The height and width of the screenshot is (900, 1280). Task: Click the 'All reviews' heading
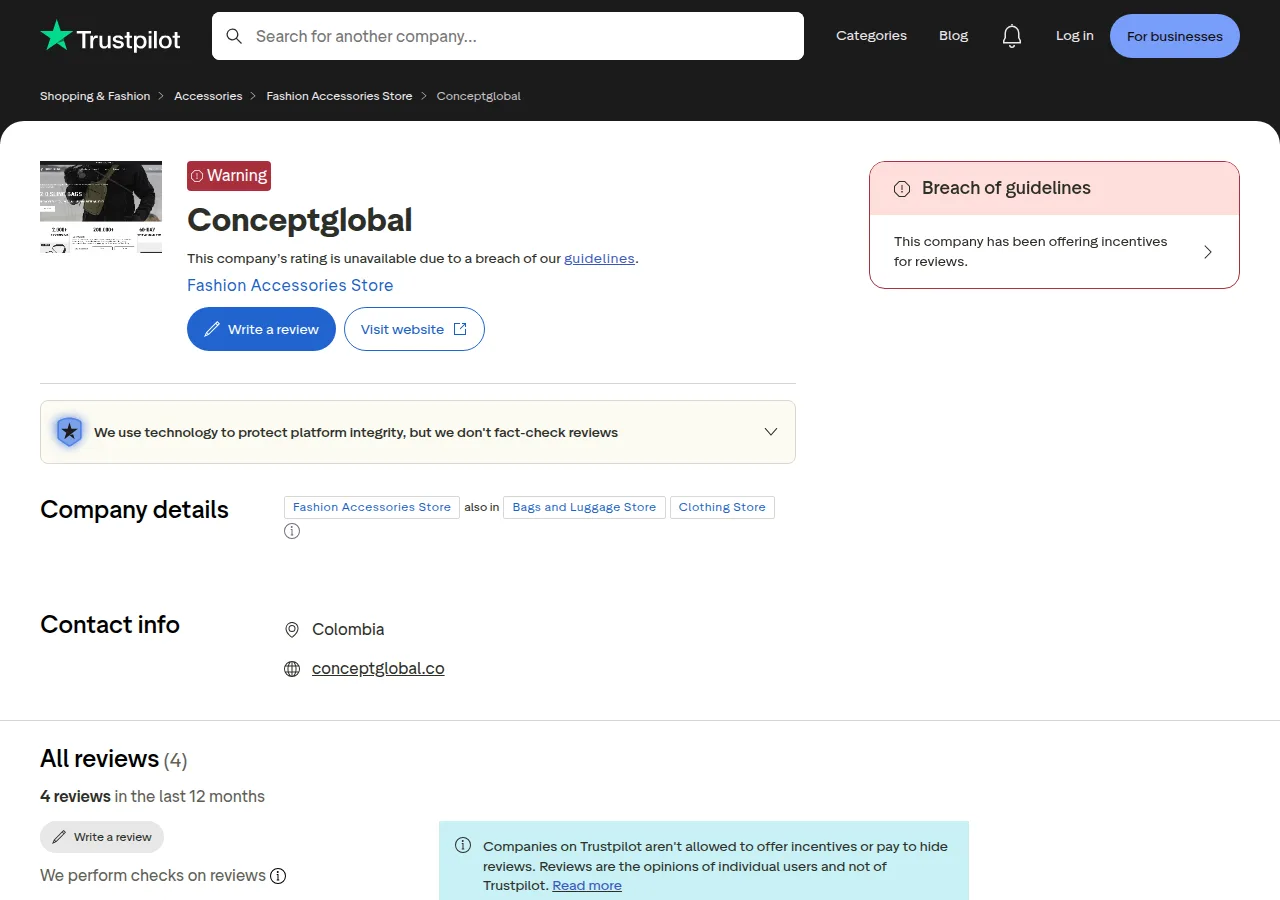100,759
